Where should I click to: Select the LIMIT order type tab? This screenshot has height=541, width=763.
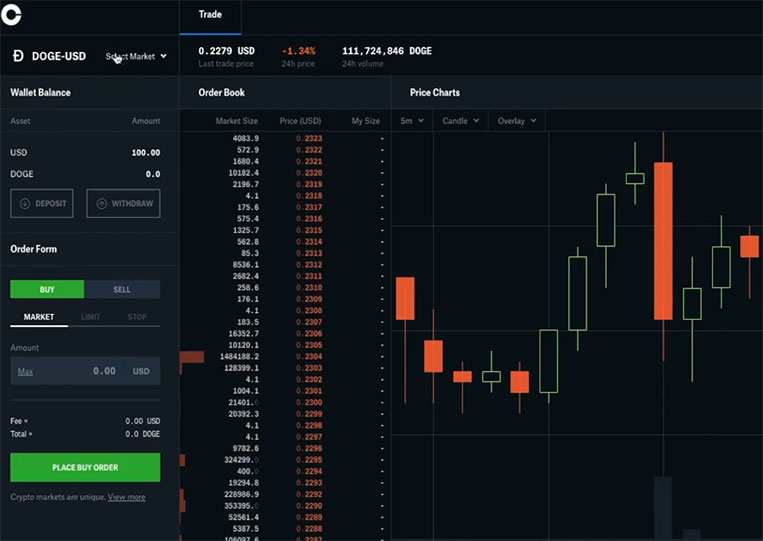pyautogui.click(x=91, y=317)
